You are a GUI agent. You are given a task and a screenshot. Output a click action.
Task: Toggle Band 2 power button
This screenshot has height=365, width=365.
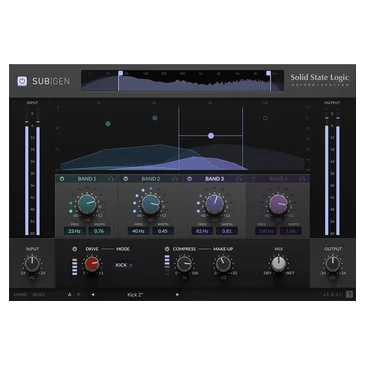pyautogui.click(x=126, y=179)
